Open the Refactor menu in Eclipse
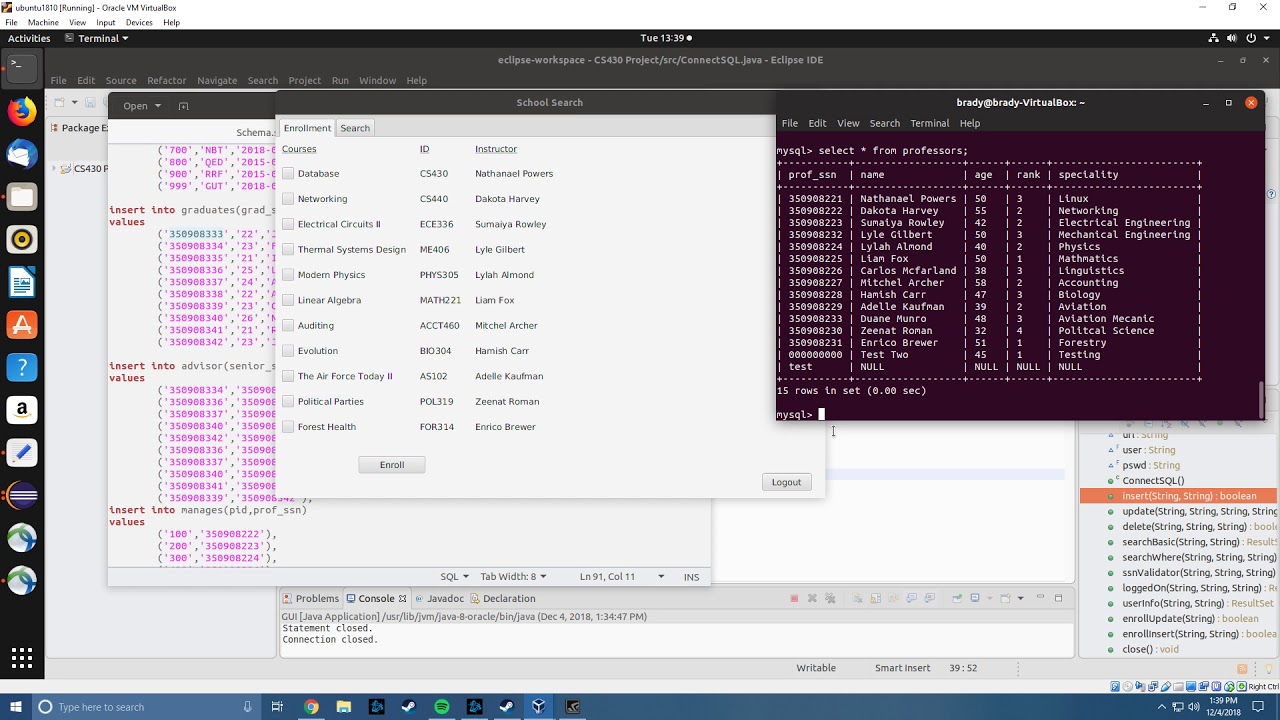The height and width of the screenshot is (720, 1280). (x=166, y=80)
